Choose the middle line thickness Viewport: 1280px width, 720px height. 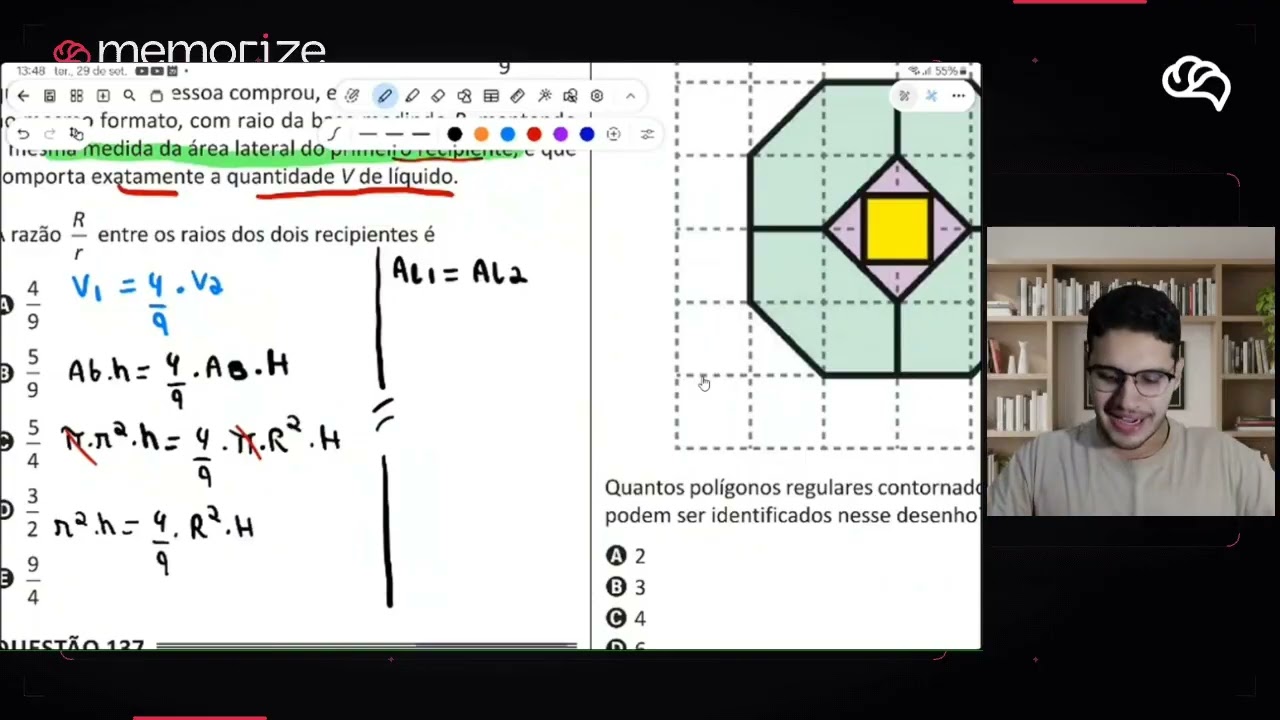[394, 134]
